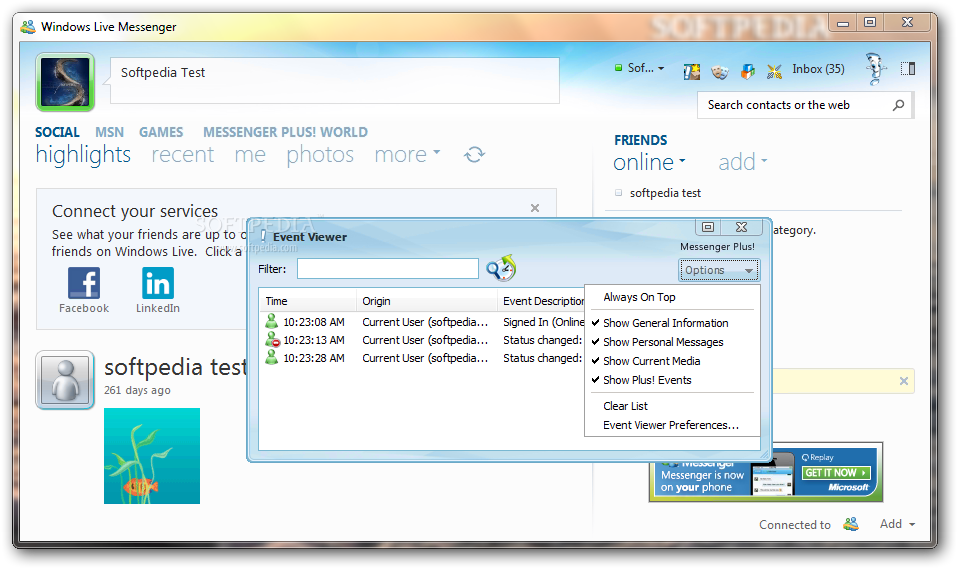
Task: Click the butterfly tools icon beside Inbox
Action: [774, 72]
